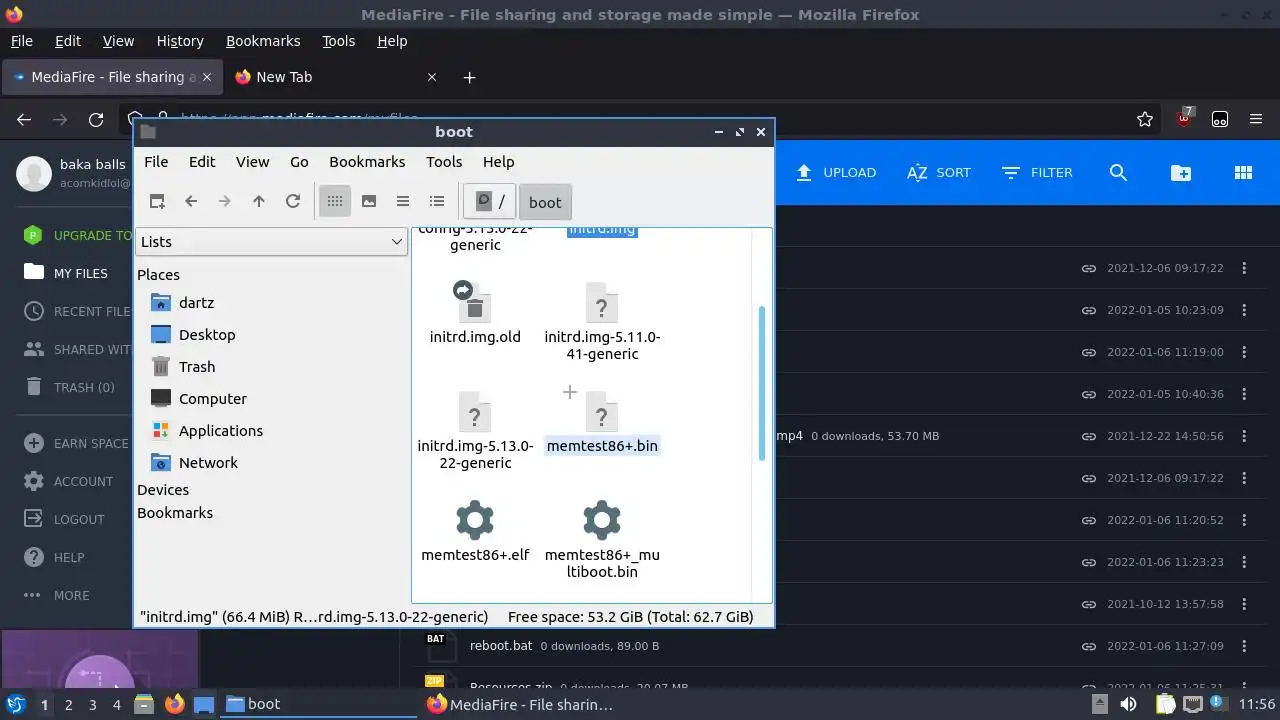
Task: Click the reboot.bat file in MediaFire
Action: pos(501,645)
